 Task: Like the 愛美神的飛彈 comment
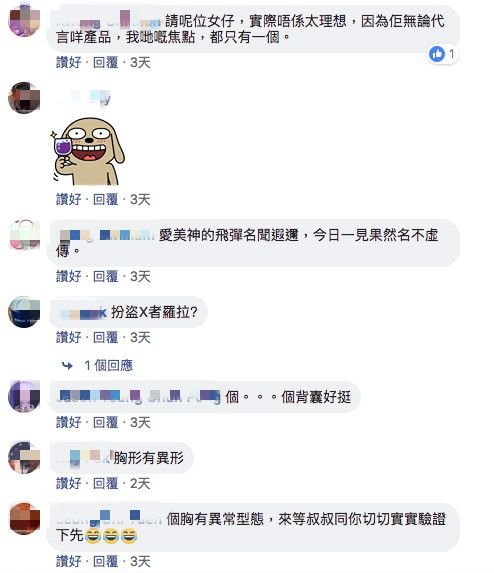tap(68, 276)
